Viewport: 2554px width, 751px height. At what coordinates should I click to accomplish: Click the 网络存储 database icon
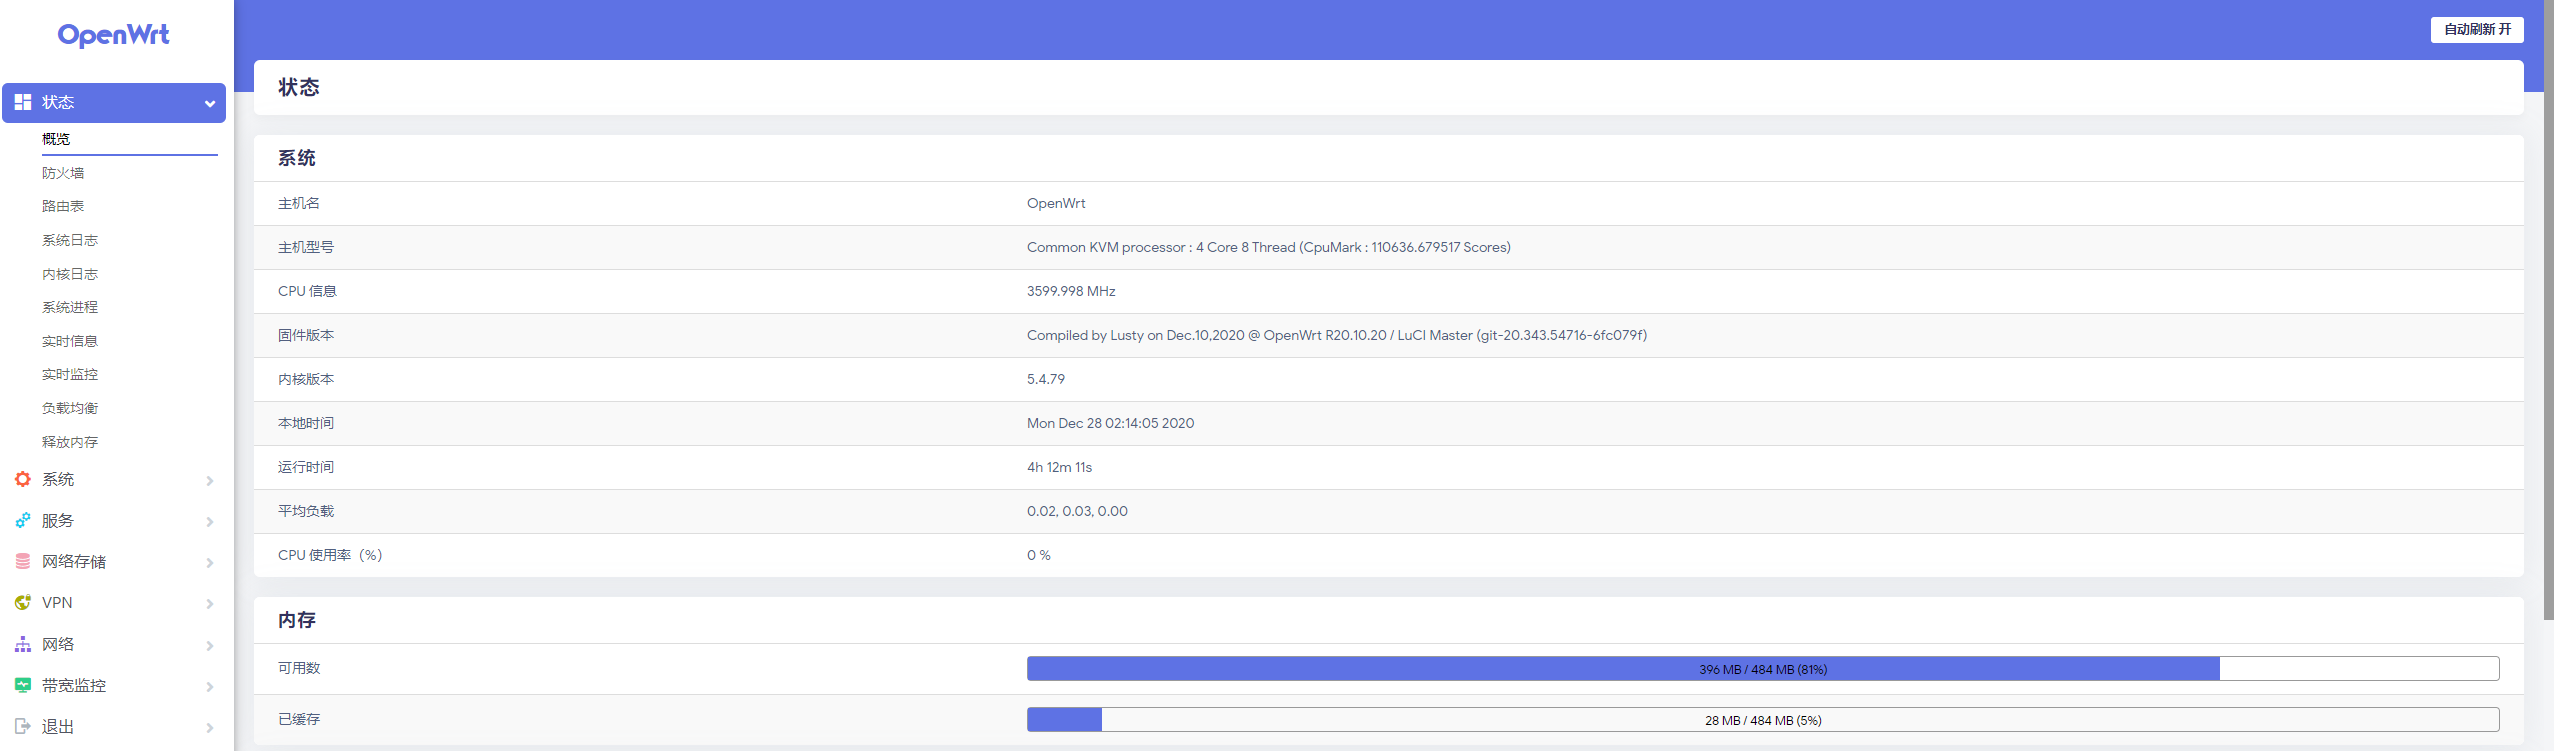point(23,561)
